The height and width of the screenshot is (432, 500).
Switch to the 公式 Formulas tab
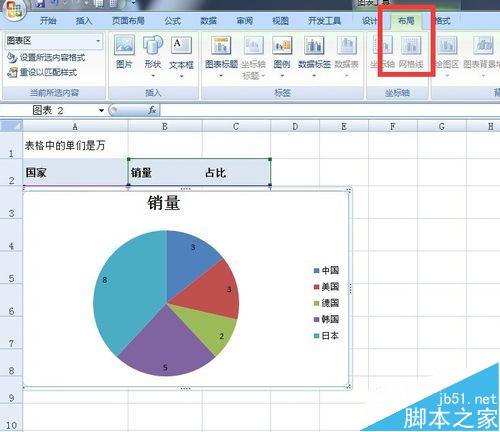[x=173, y=21]
